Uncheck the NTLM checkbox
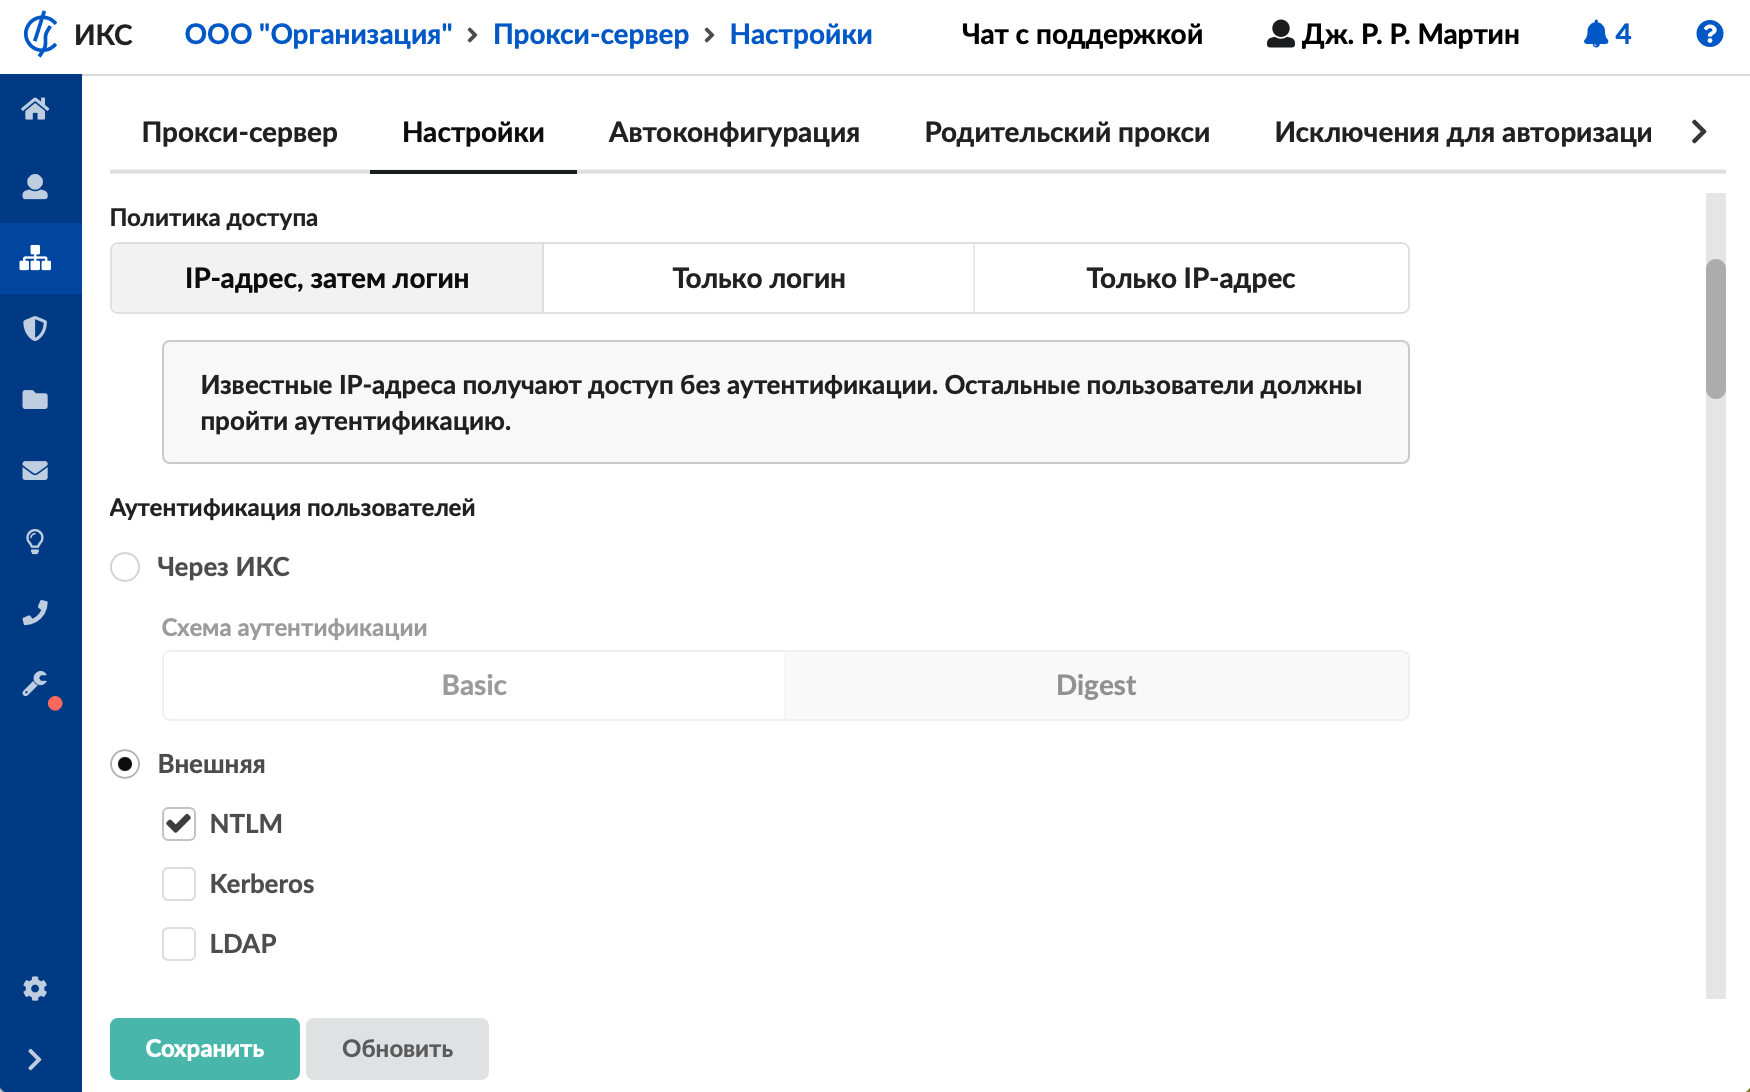This screenshot has width=1750, height=1092. 179,824
